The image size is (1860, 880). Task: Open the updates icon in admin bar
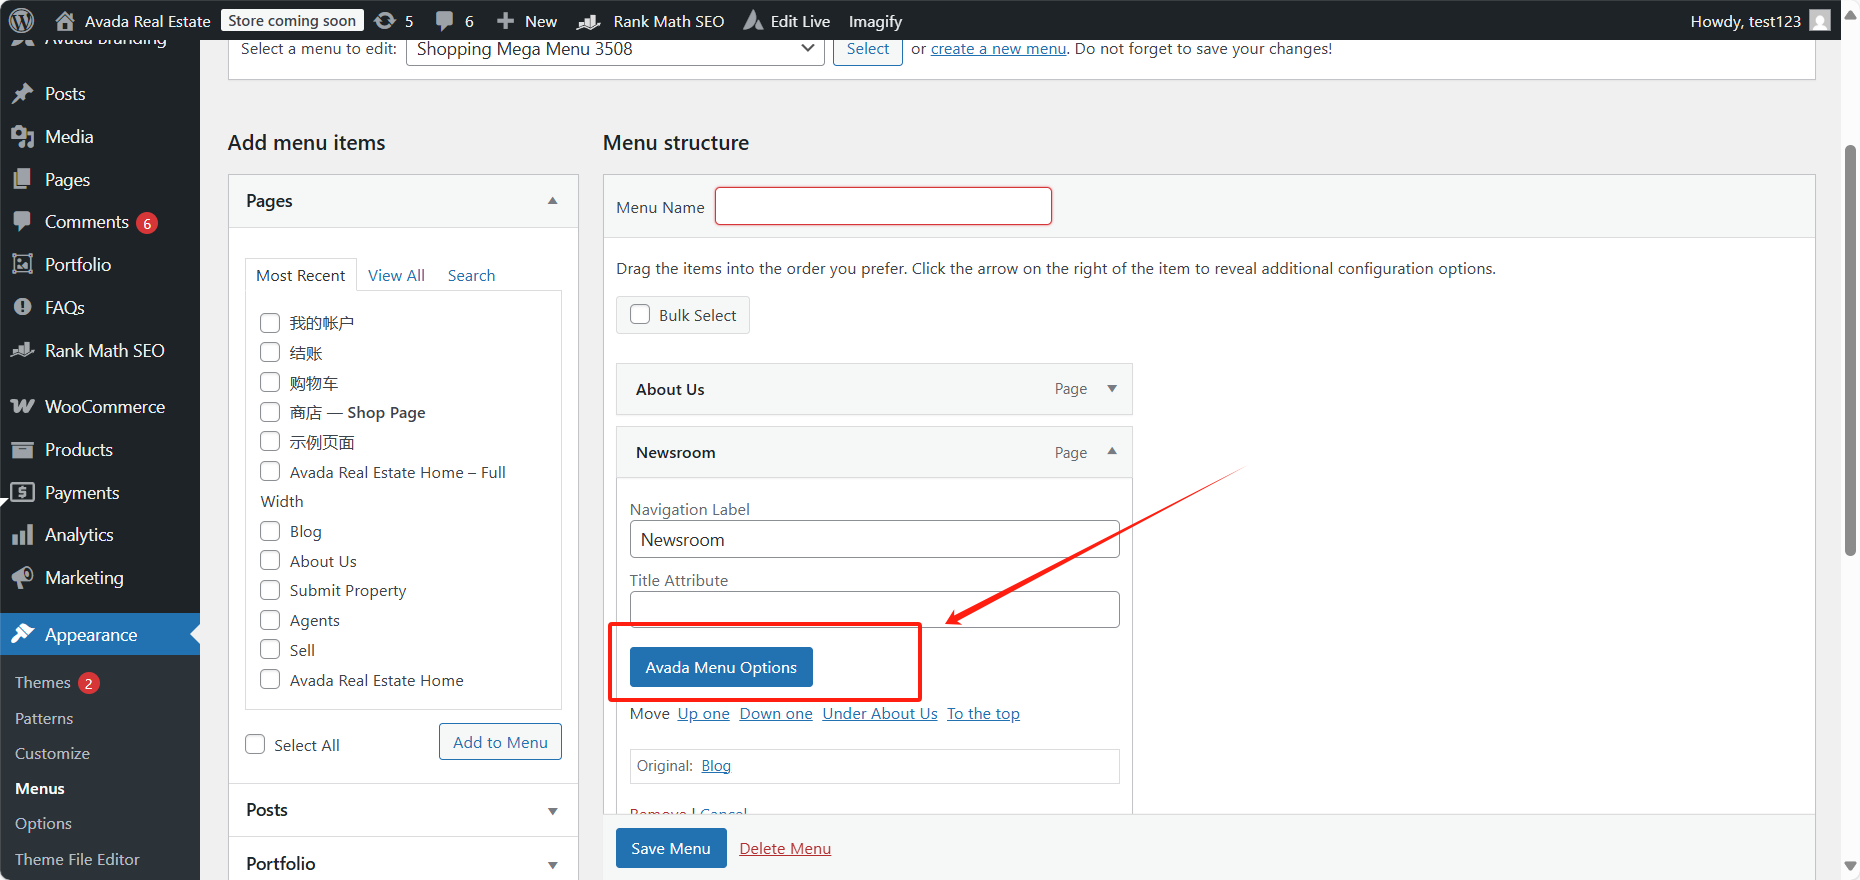[x=385, y=21]
